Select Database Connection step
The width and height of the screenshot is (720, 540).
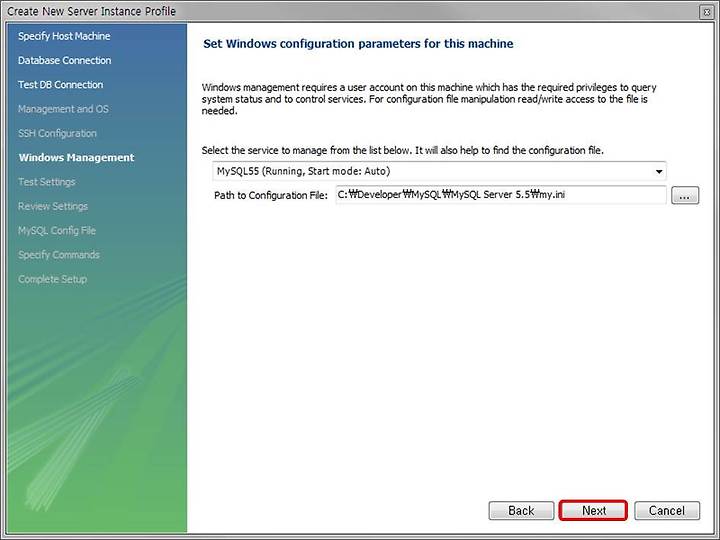click(64, 61)
